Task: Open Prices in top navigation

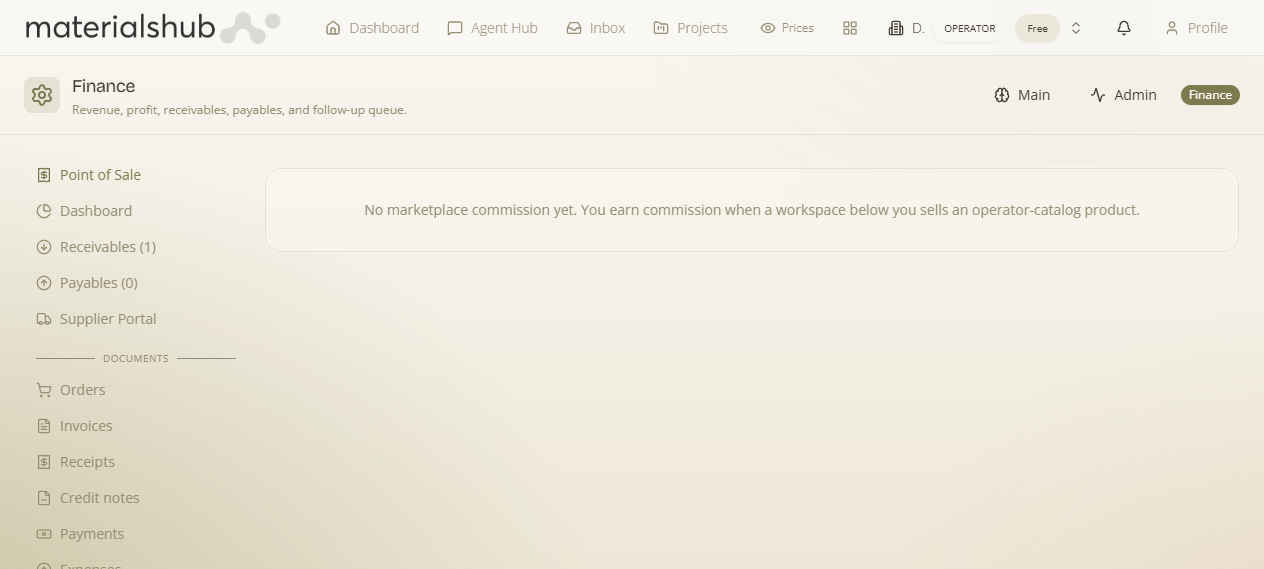Action: coord(787,28)
